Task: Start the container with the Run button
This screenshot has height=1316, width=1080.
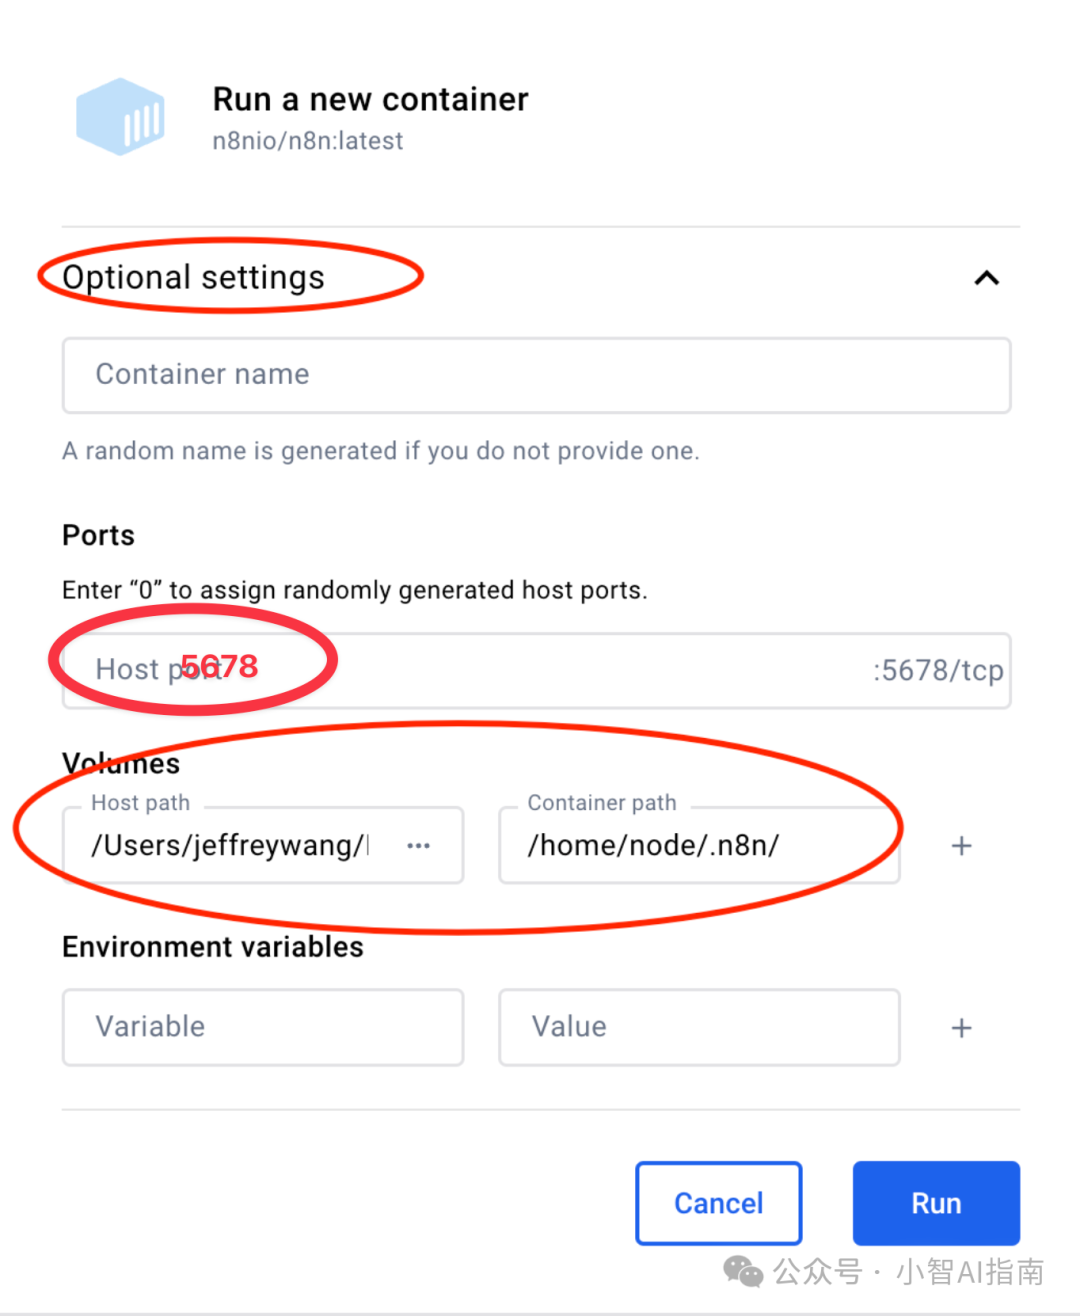Action: click(x=936, y=1203)
